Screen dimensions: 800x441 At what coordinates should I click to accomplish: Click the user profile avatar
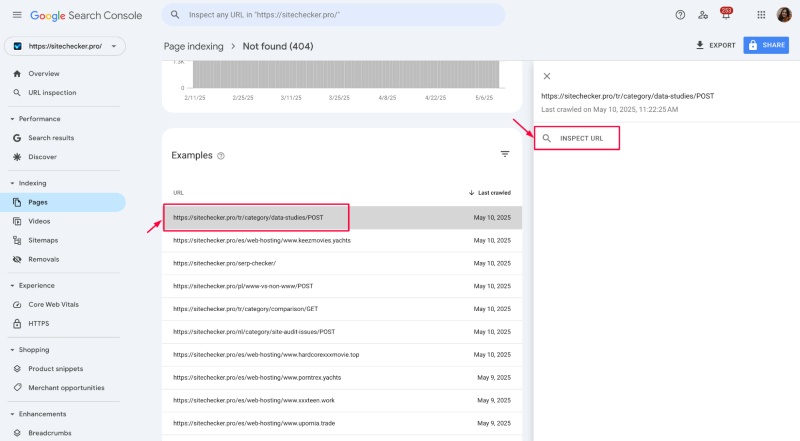784,15
